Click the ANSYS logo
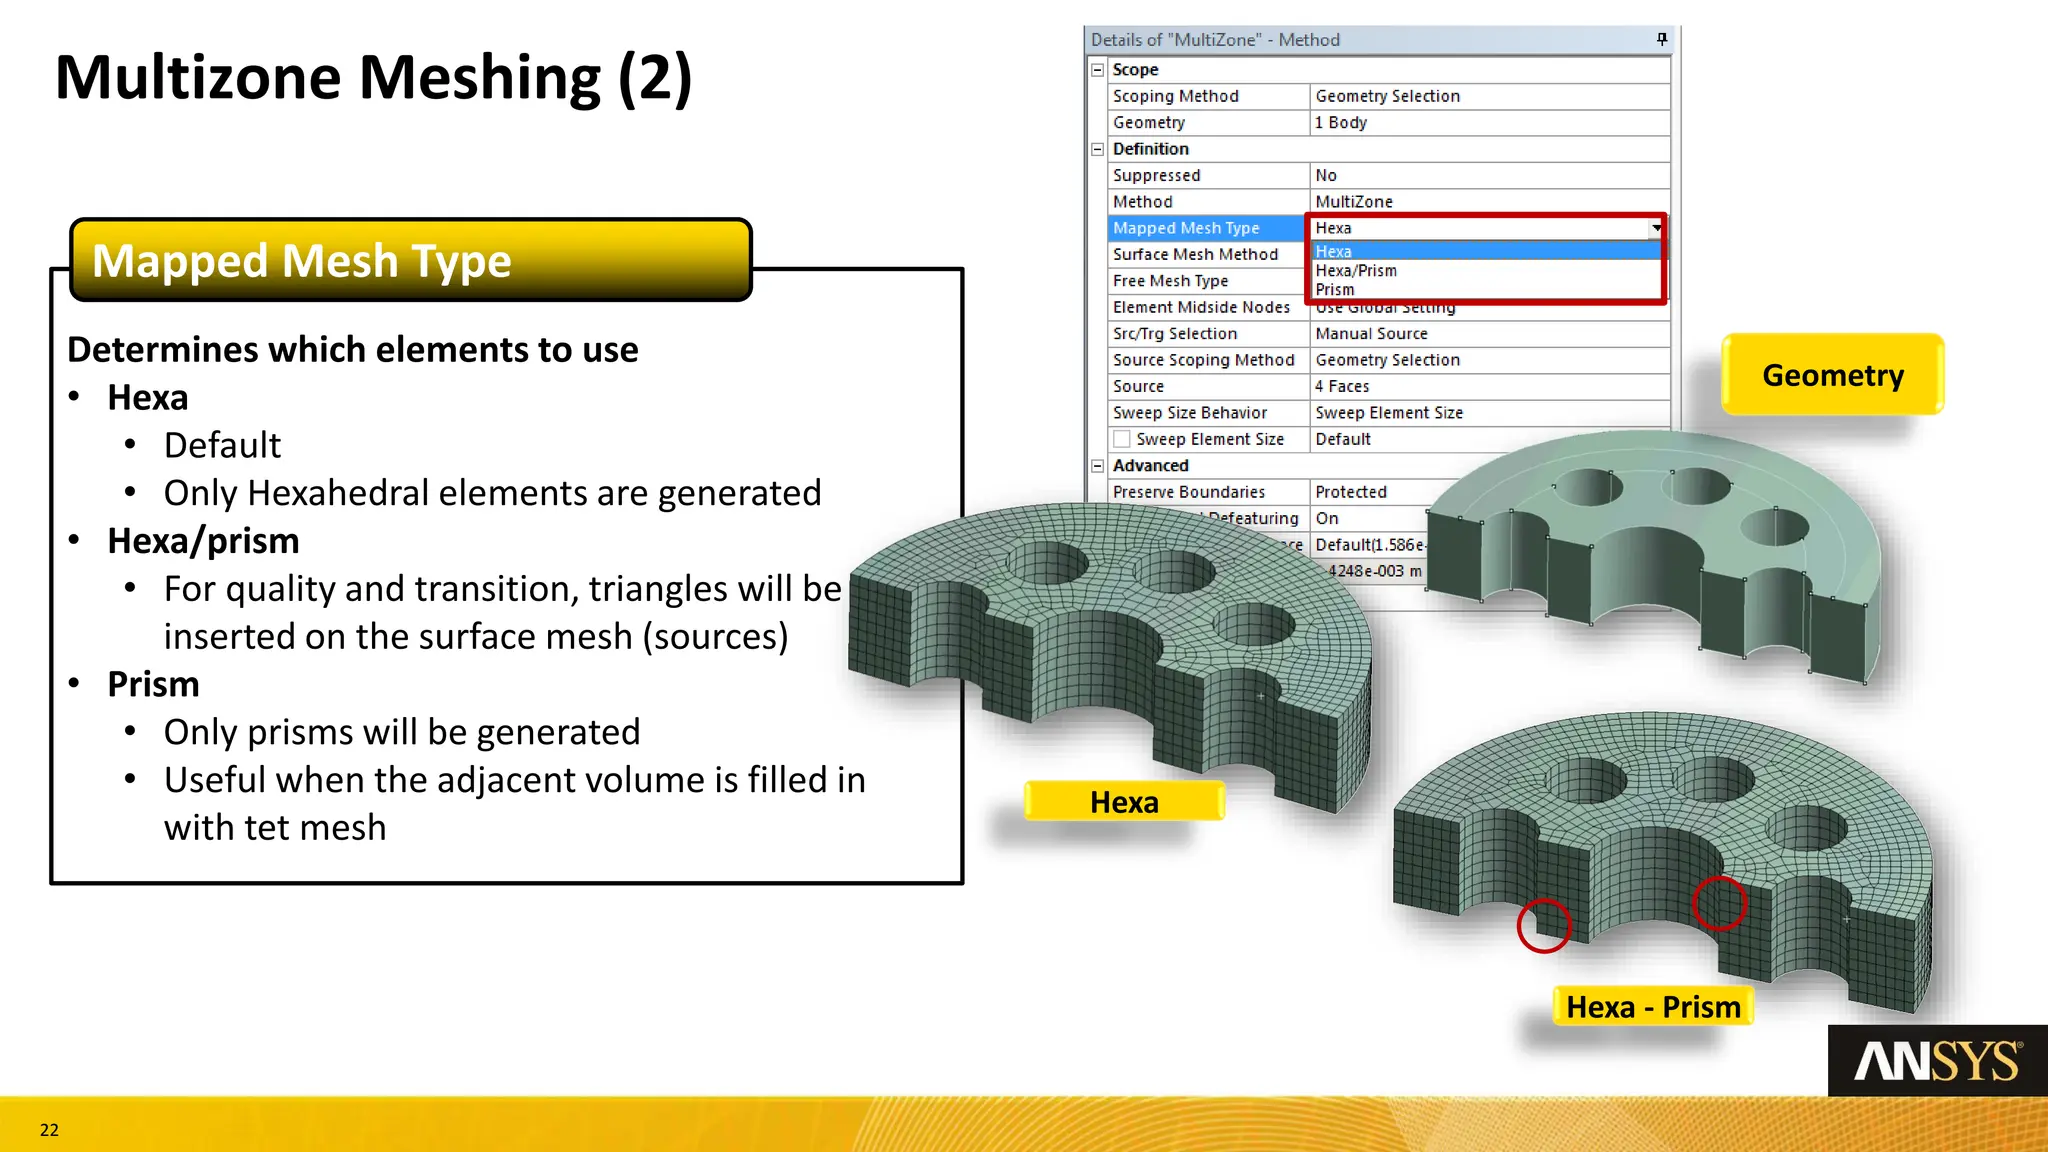 point(1937,1061)
